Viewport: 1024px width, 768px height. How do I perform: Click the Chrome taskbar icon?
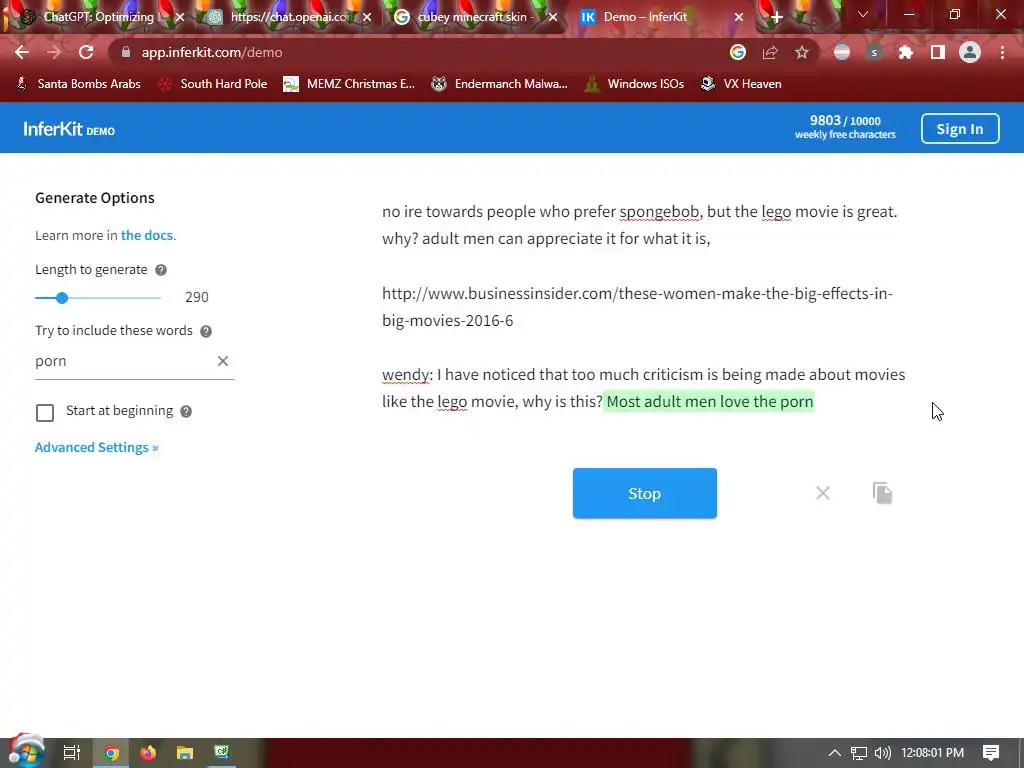112,753
